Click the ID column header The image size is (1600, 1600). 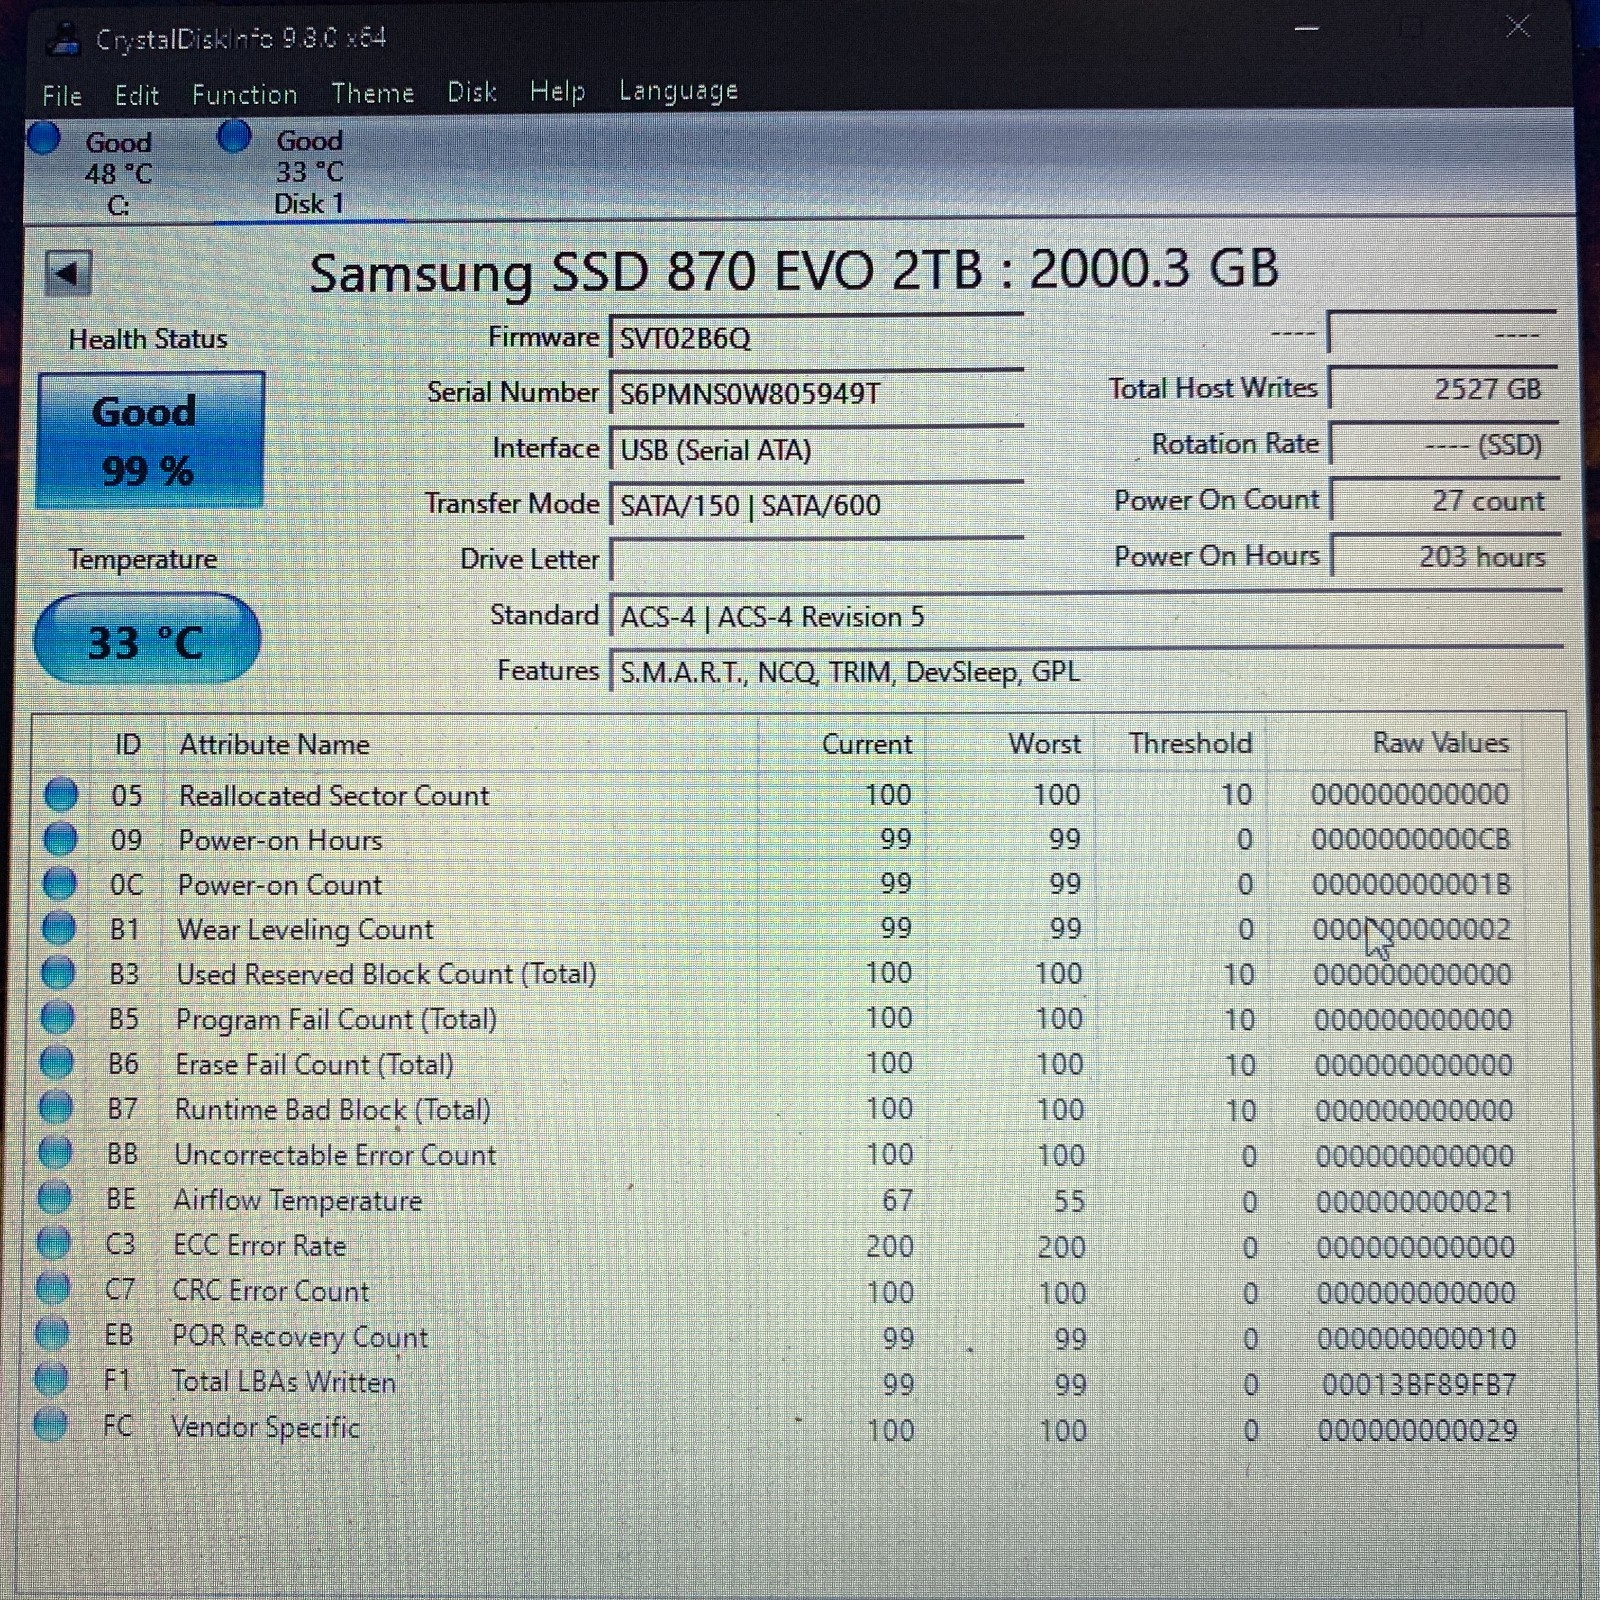[x=128, y=745]
